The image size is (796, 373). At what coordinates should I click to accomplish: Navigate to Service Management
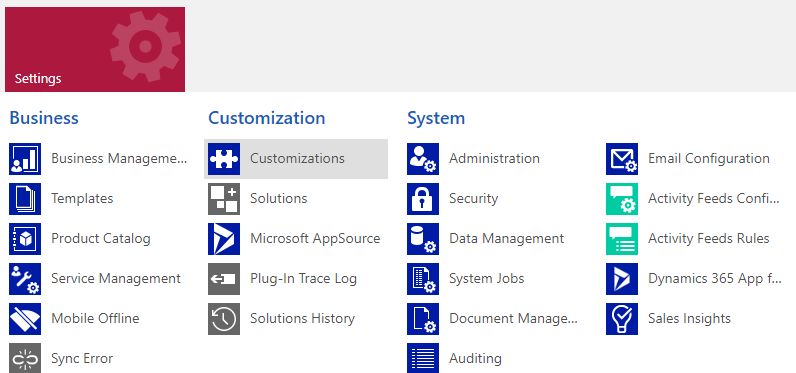coord(116,279)
